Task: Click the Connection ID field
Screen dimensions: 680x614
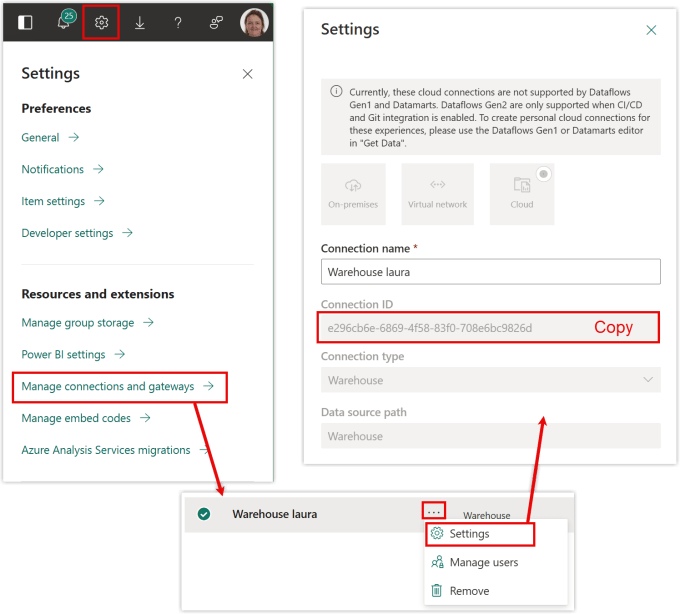Action: [x=488, y=327]
